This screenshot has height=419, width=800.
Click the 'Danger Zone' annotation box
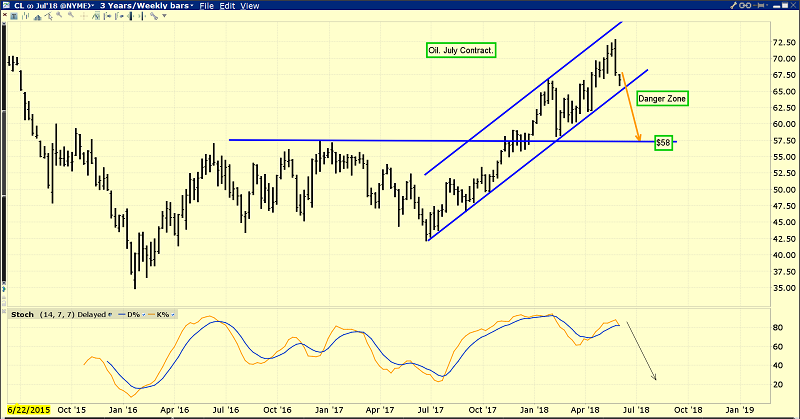point(661,98)
